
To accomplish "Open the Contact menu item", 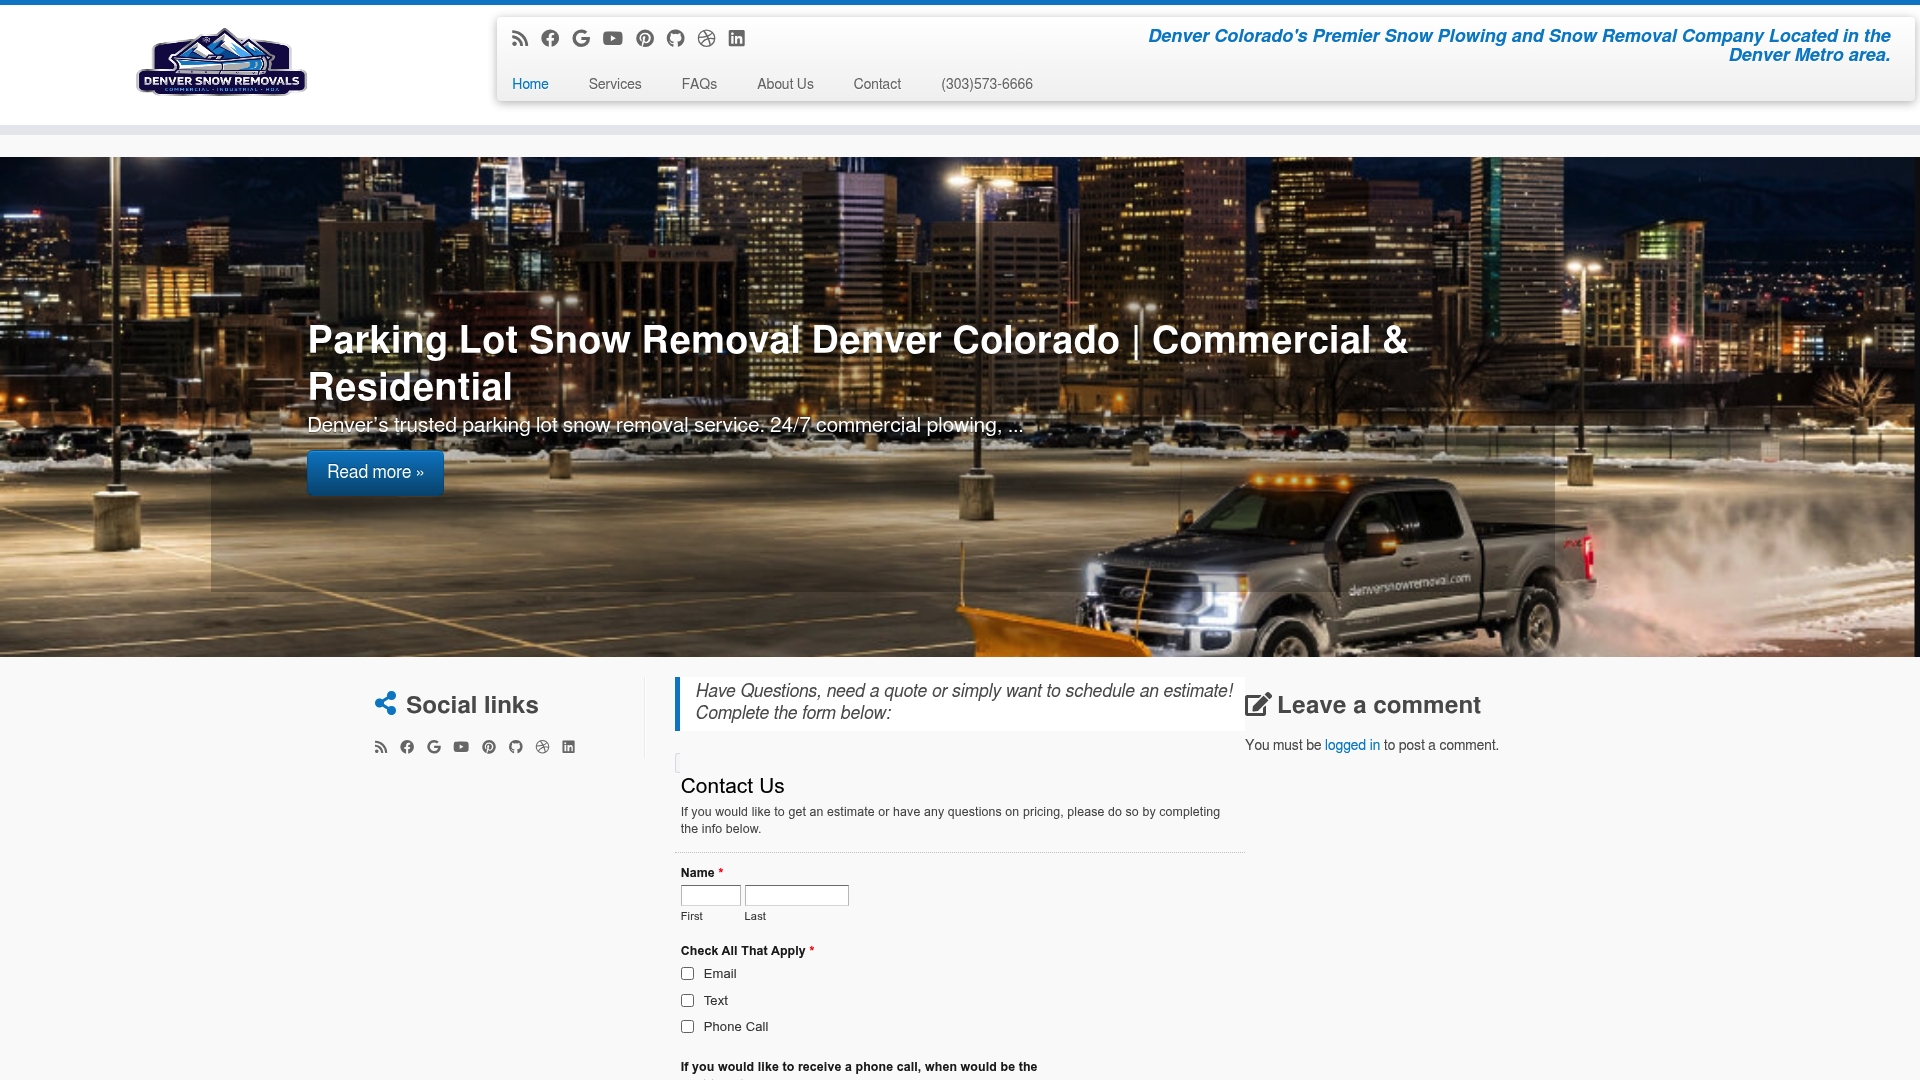I will tap(877, 84).
